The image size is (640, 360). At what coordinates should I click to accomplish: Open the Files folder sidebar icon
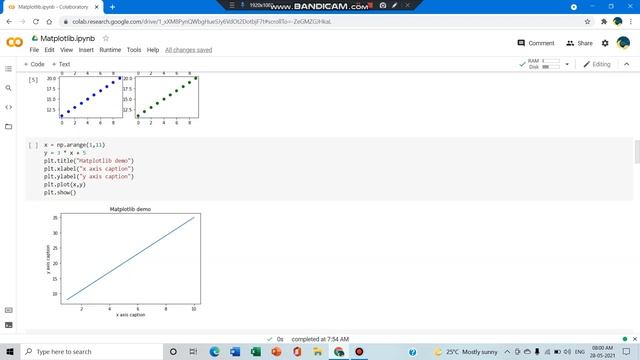(8, 127)
